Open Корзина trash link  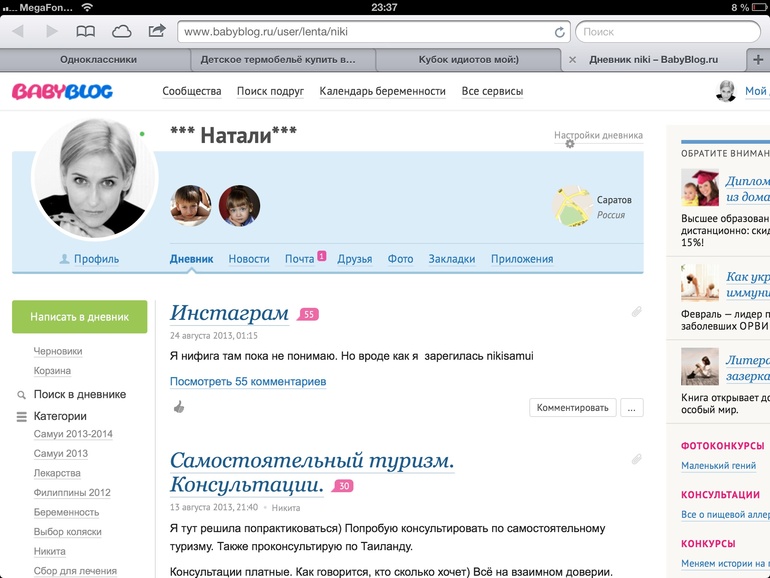coord(52,371)
